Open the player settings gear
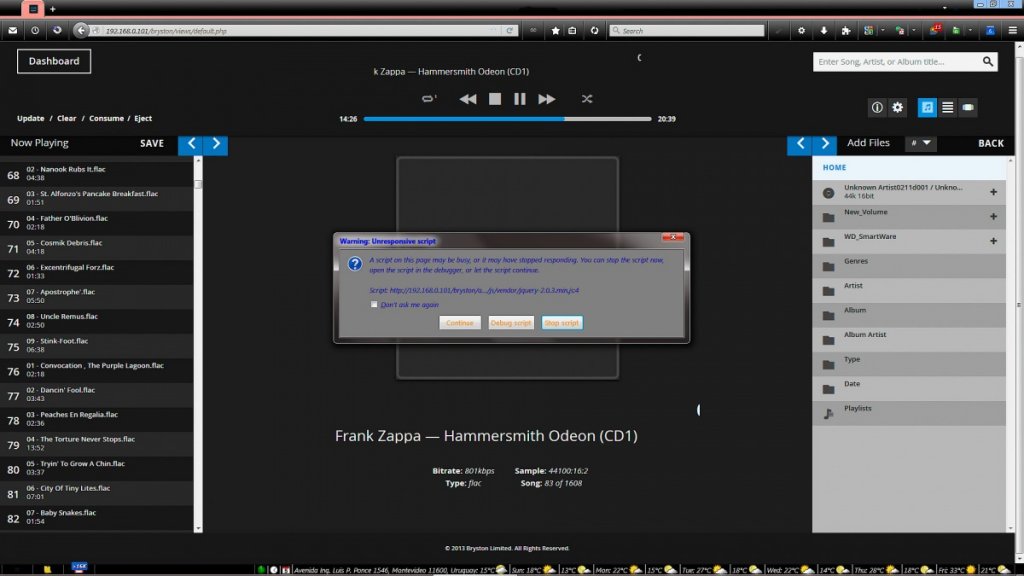This screenshot has width=1024, height=576. [898, 108]
